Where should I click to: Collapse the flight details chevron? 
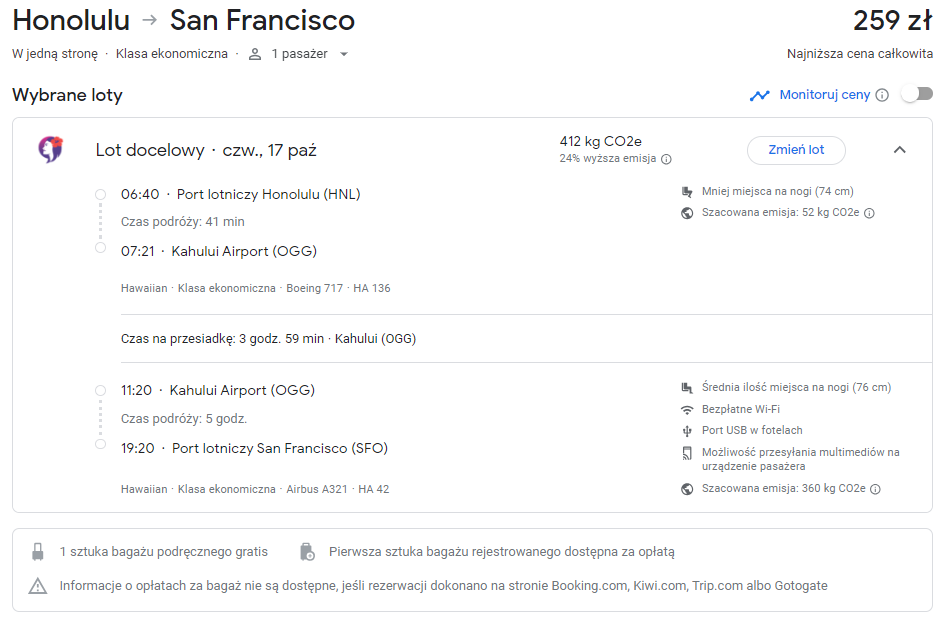900,150
